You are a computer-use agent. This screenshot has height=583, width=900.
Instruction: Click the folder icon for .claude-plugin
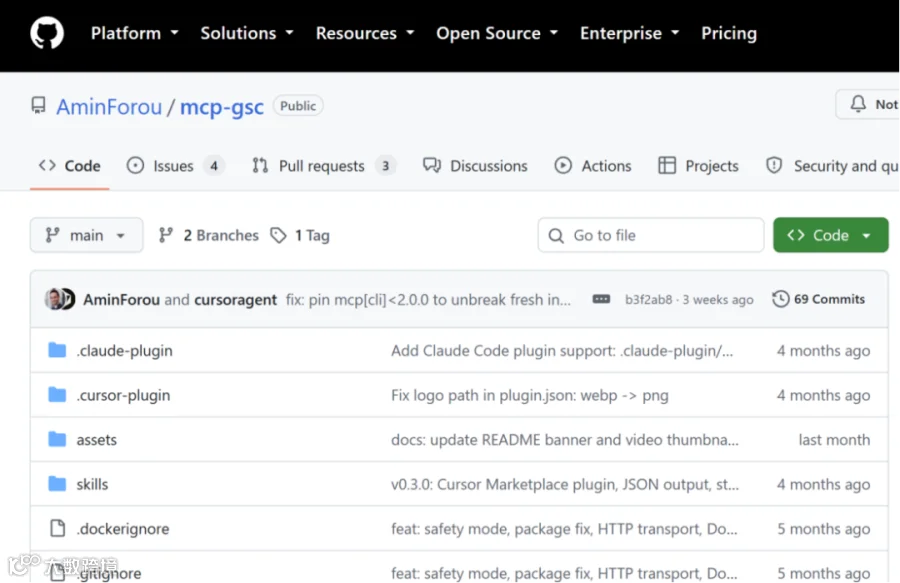click(57, 350)
